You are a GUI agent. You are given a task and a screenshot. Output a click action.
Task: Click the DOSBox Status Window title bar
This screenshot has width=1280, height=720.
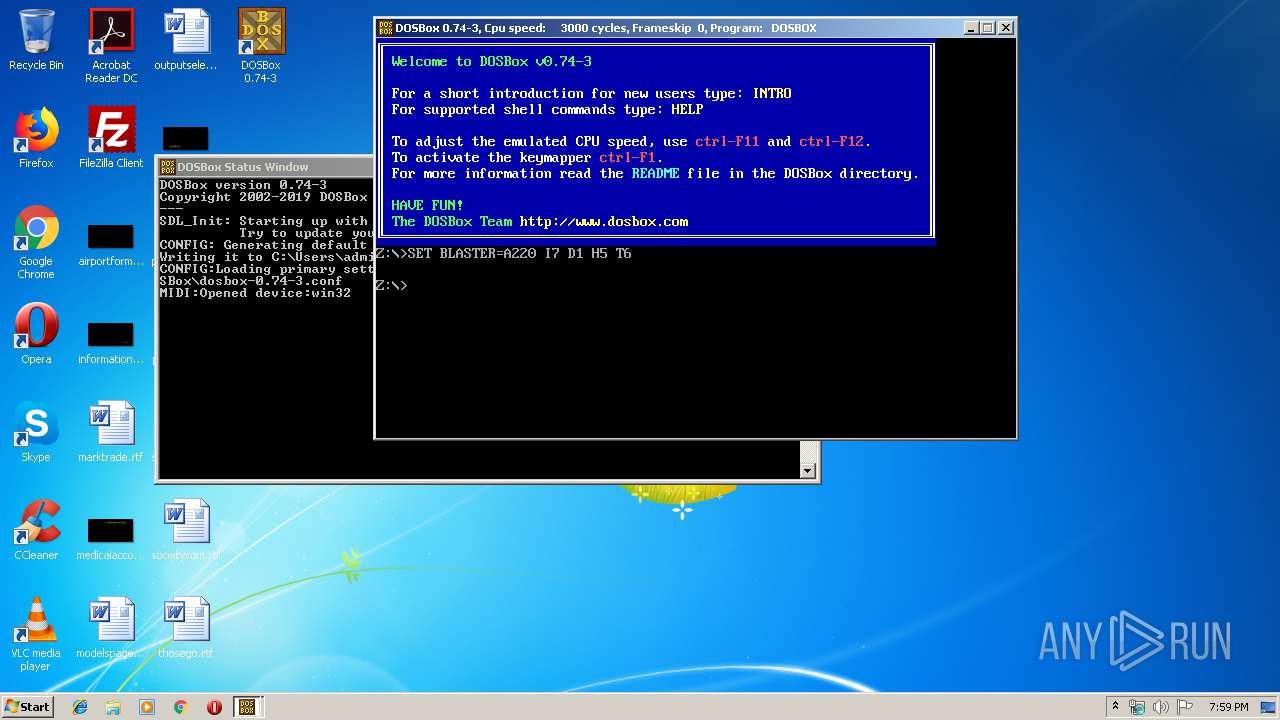coord(266,167)
